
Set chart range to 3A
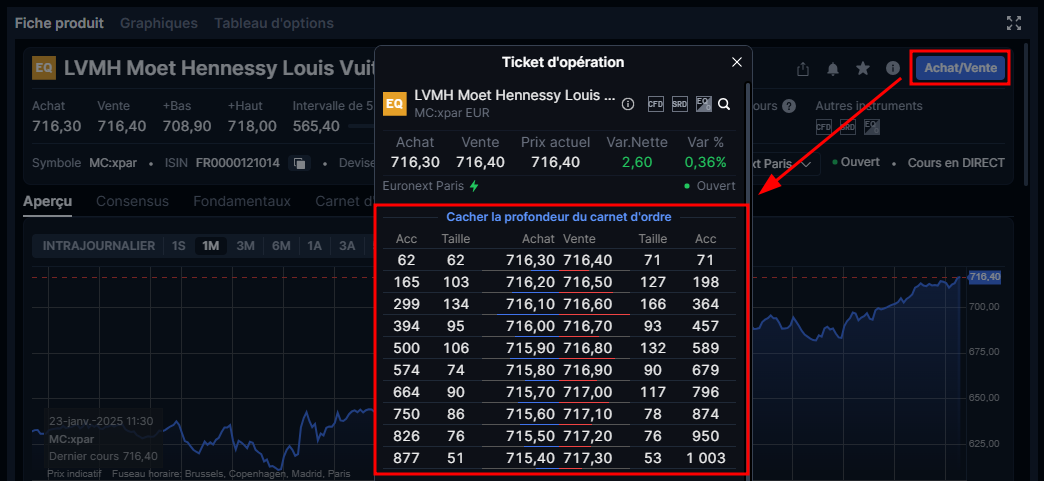tap(347, 246)
